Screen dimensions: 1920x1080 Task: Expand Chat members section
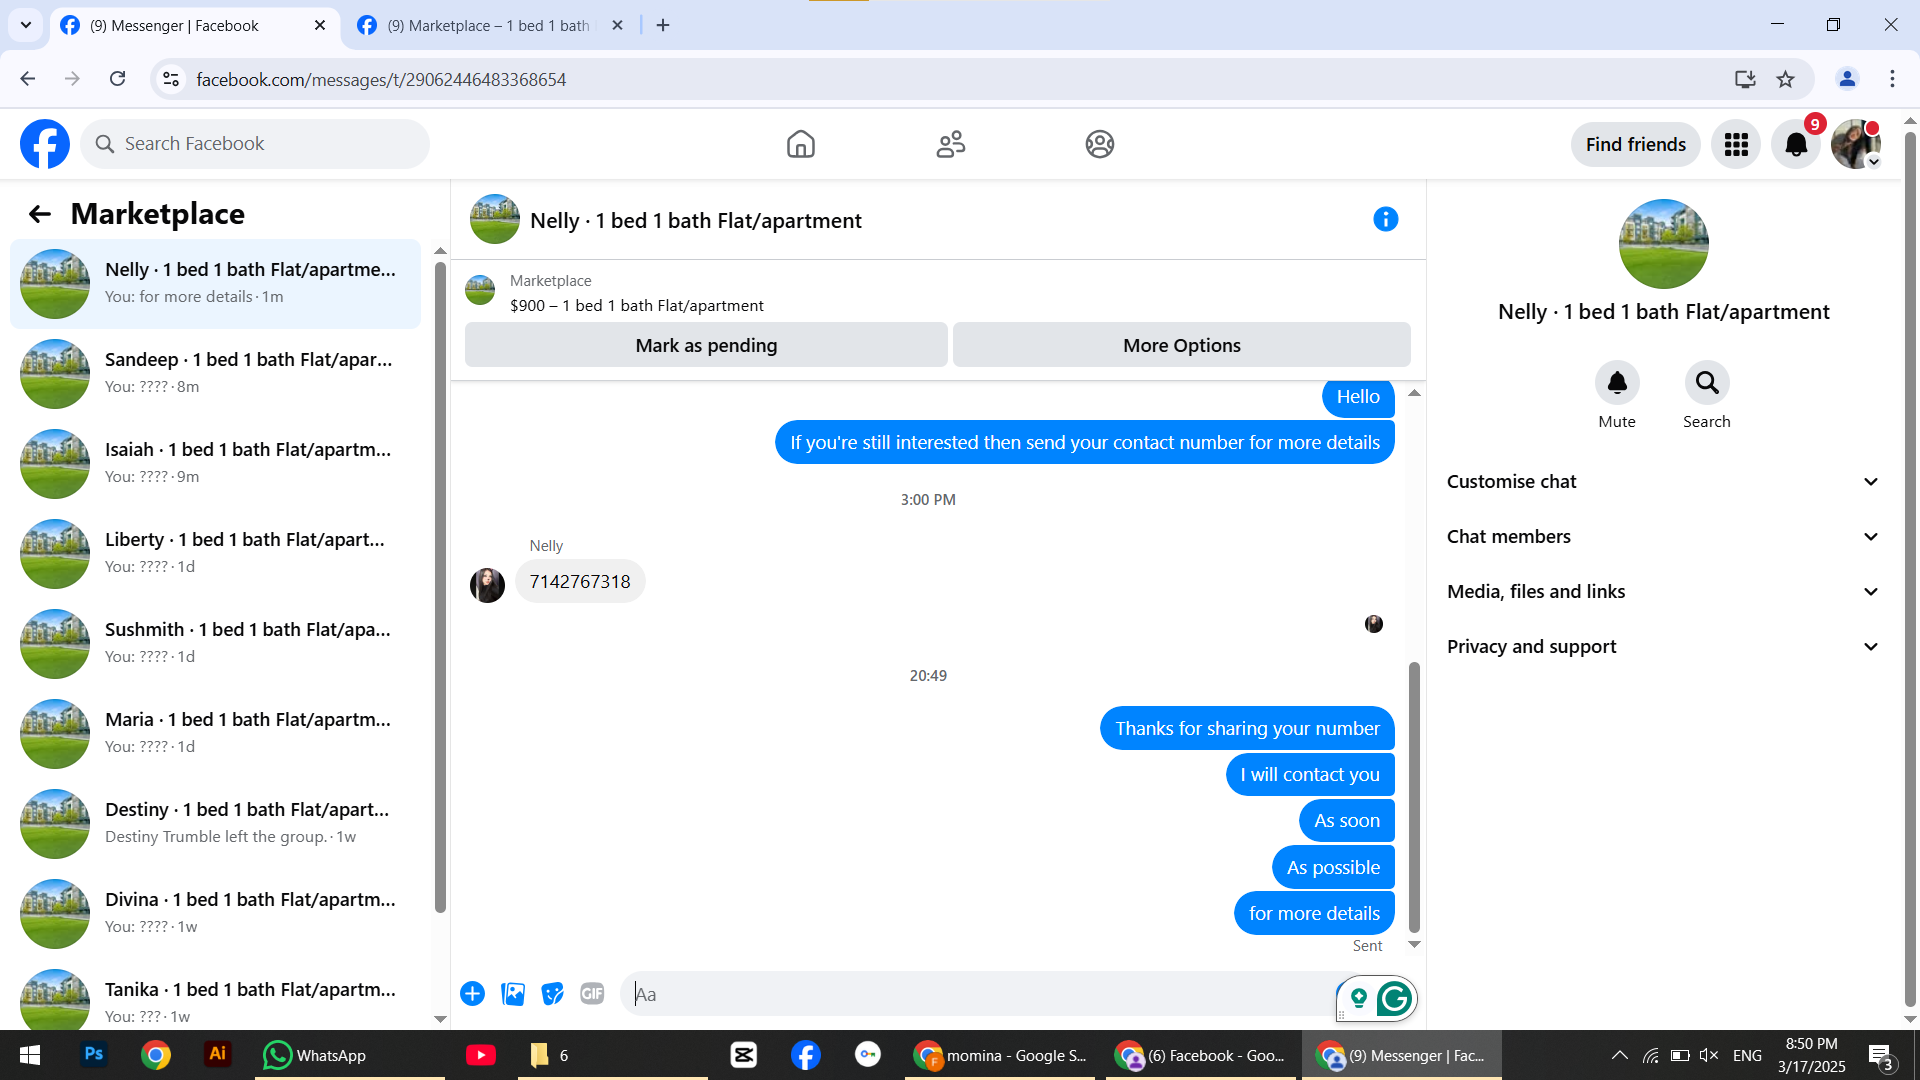coord(1663,537)
